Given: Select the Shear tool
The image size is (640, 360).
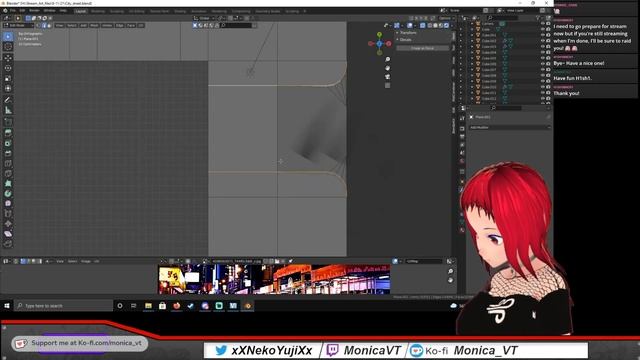Looking at the screenshot, I should (x=8, y=234).
